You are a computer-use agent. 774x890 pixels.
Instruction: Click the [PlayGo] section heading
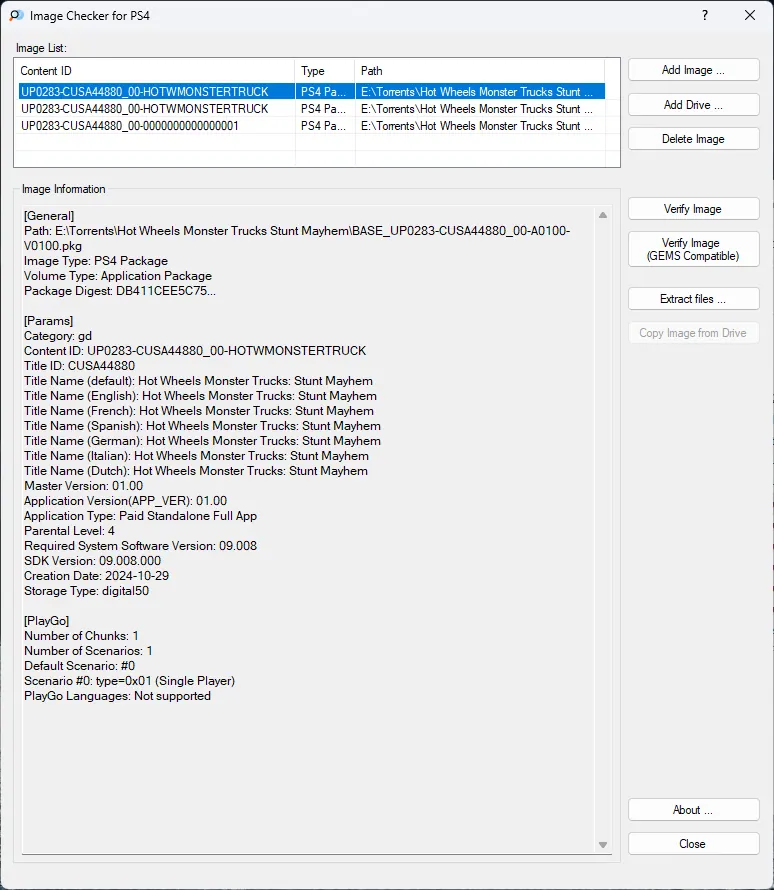point(47,620)
